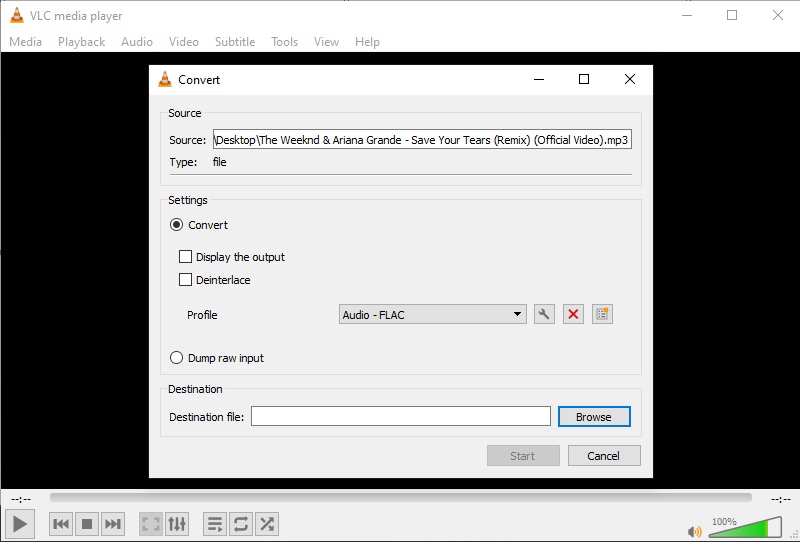
Task: Close the VLC media player window
Action: tap(778, 15)
